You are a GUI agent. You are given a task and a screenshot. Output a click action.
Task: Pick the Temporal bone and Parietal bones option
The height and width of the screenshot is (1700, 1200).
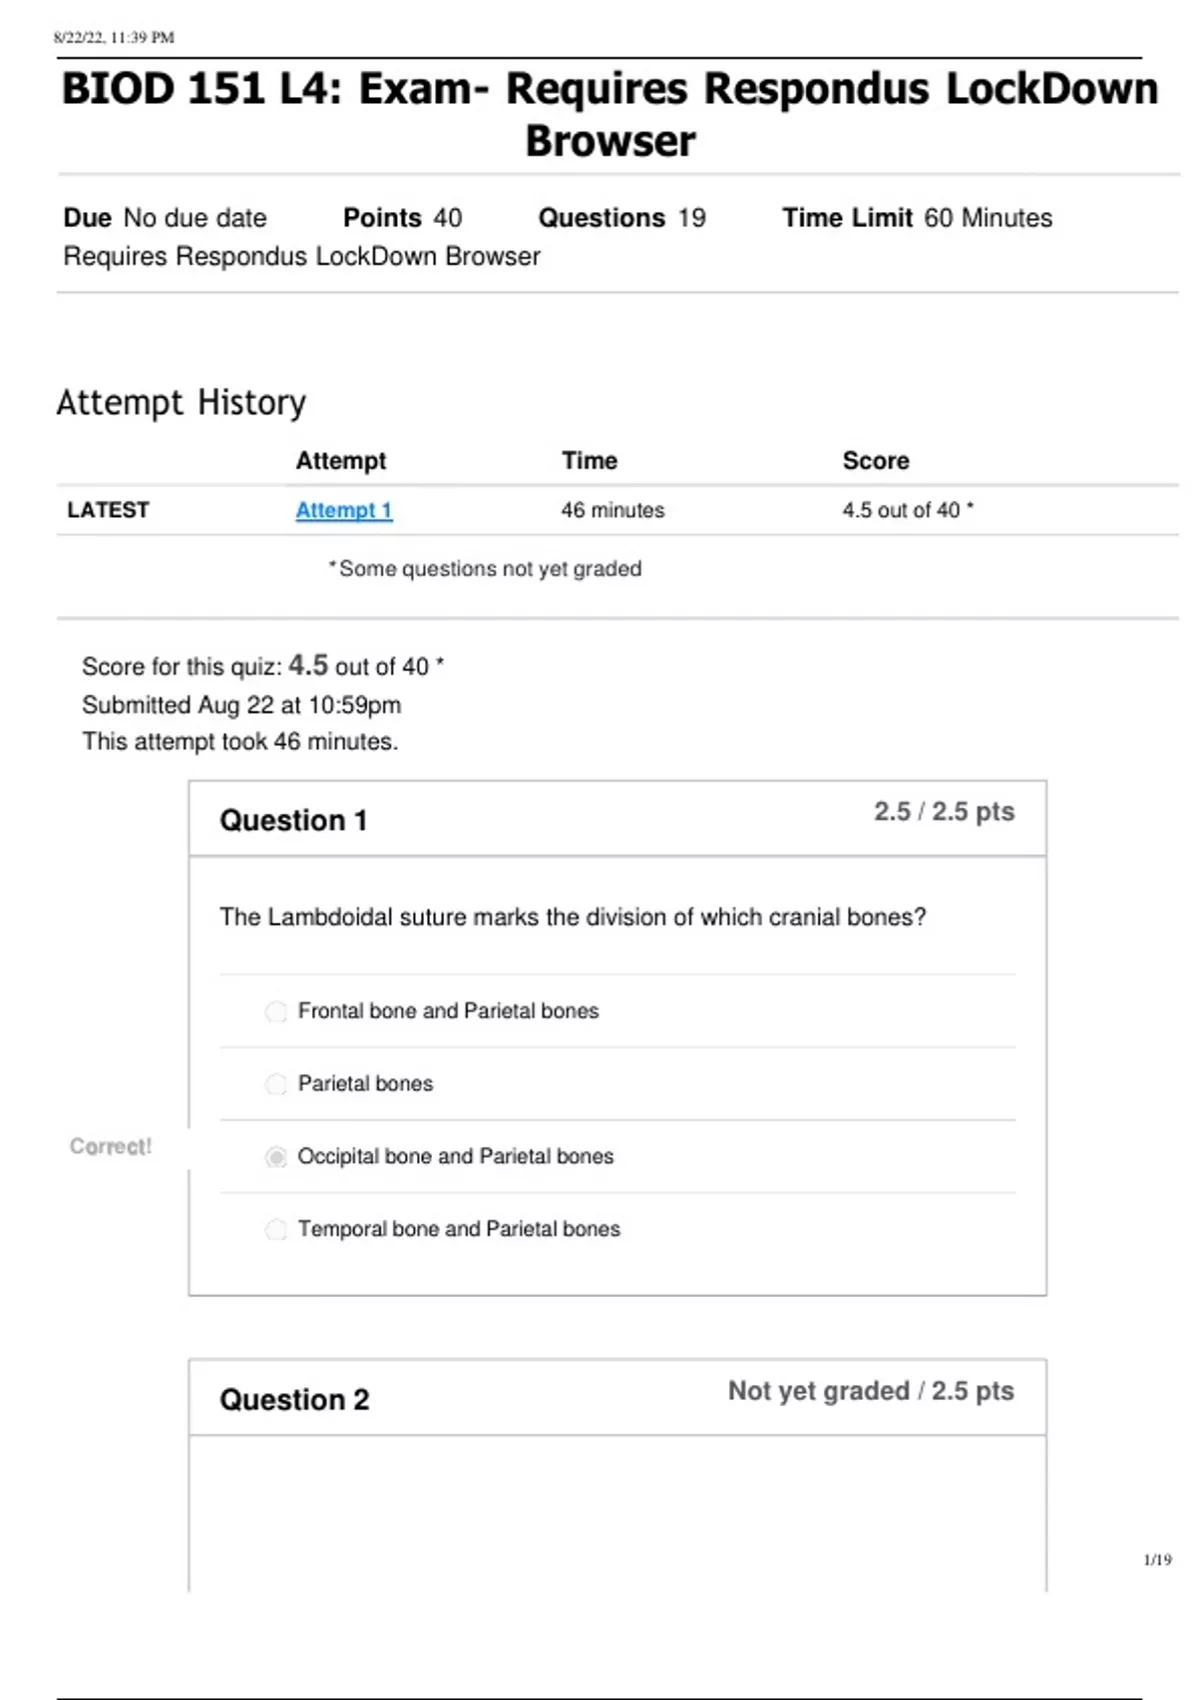point(276,1229)
